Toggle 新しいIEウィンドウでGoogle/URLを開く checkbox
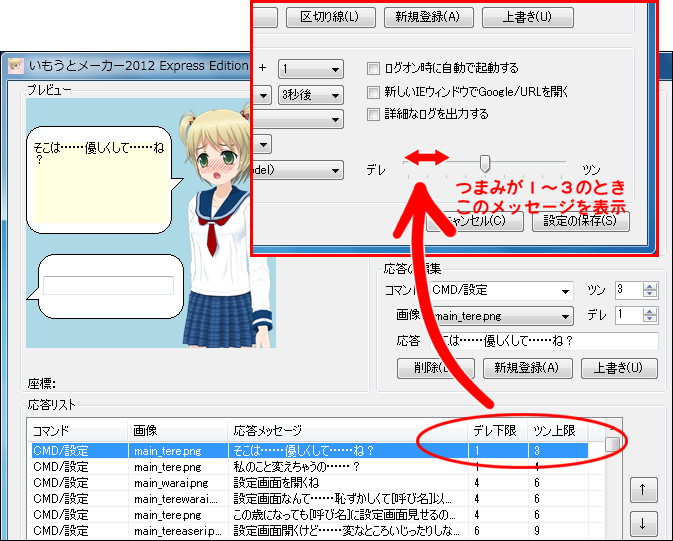Image resolution: width=673 pixels, height=541 pixels. pos(374,92)
